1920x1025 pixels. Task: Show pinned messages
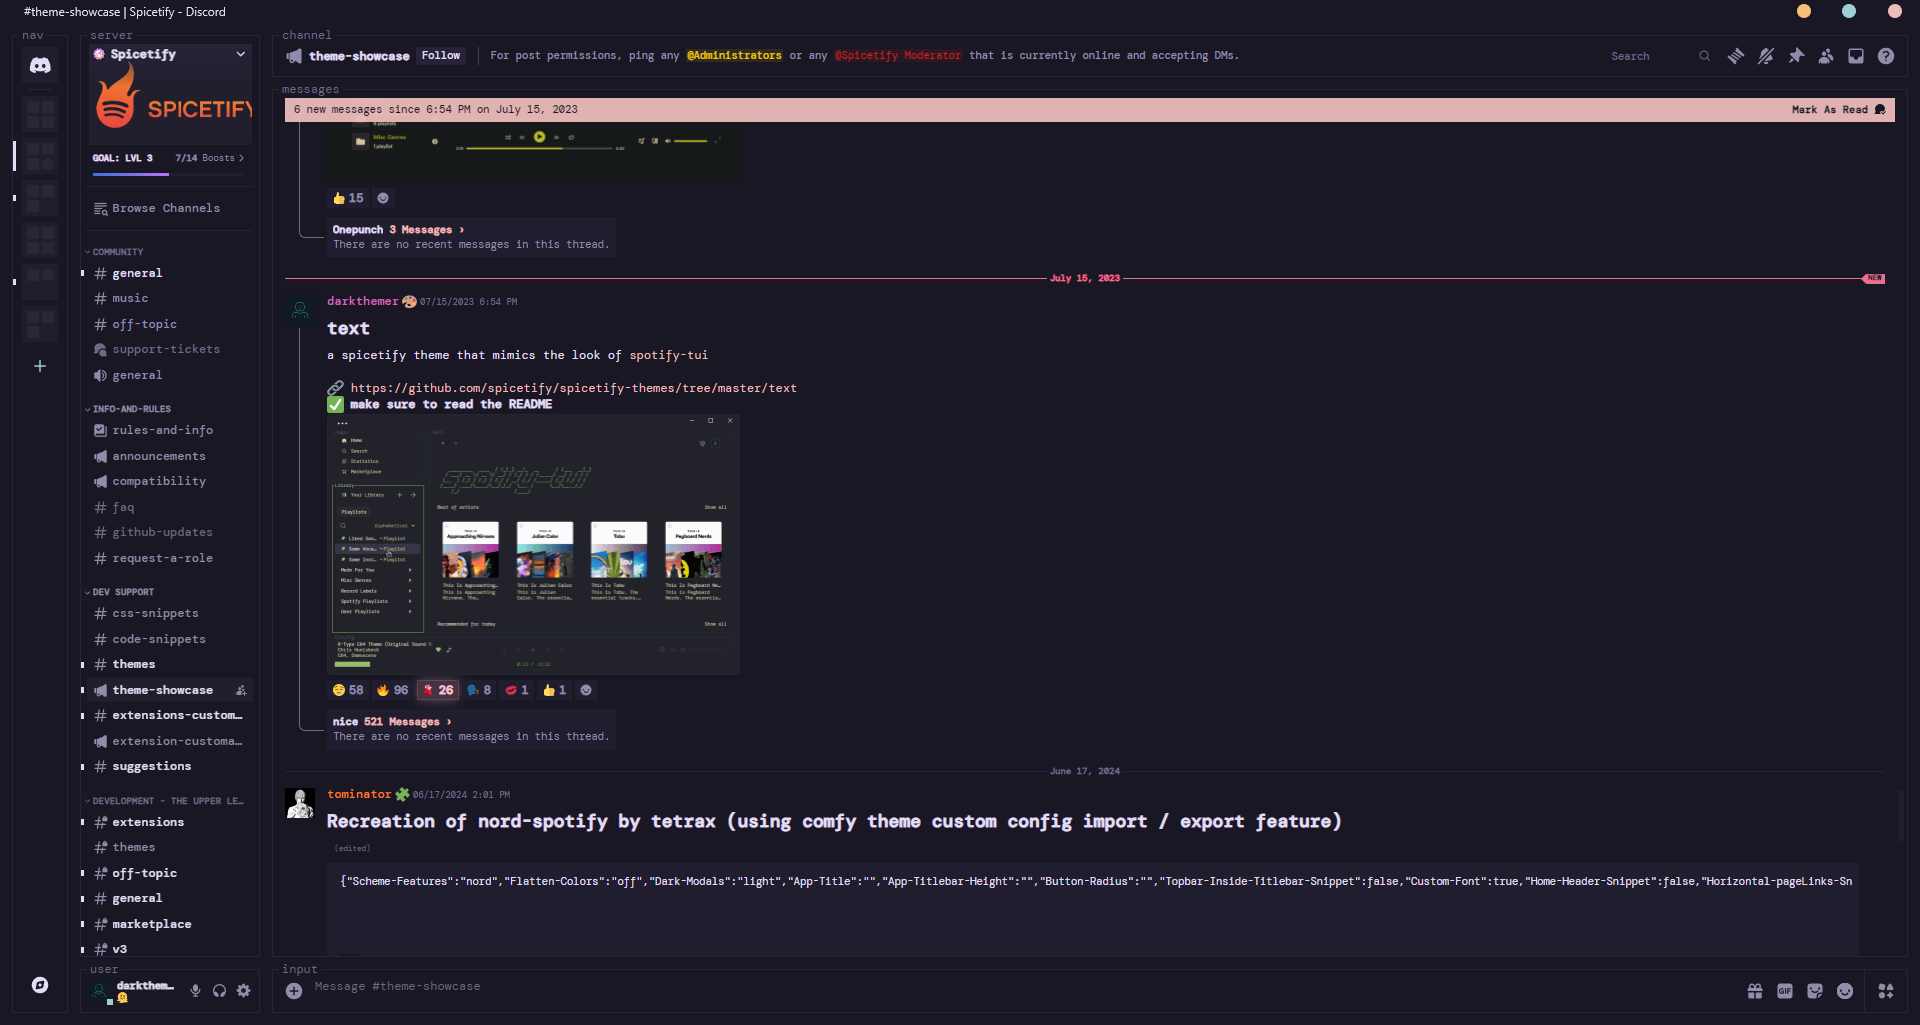(x=1796, y=56)
